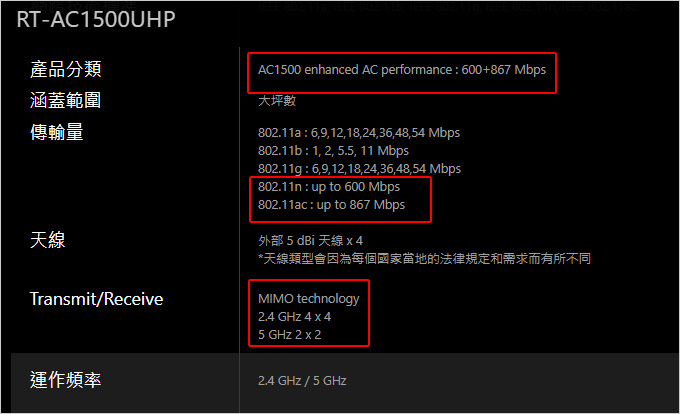The height and width of the screenshot is (414, 680).
Task: Click the 5 GHz 2 x 2 line
Action: pos(289,335)
